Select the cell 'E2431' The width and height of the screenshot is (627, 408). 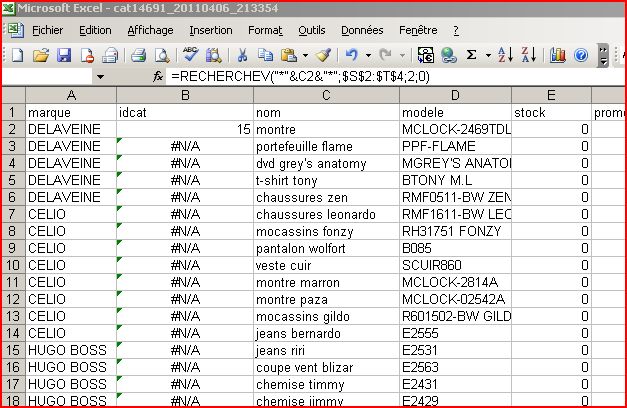[x=455, y=384]
